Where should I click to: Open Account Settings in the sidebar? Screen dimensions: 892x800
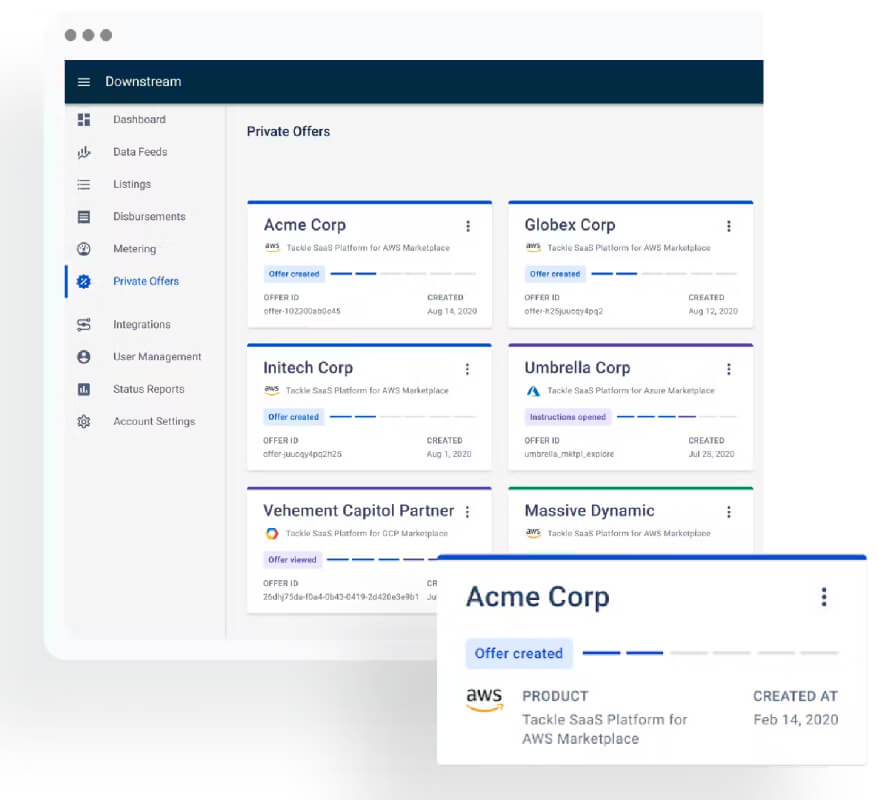coord(154,422)
